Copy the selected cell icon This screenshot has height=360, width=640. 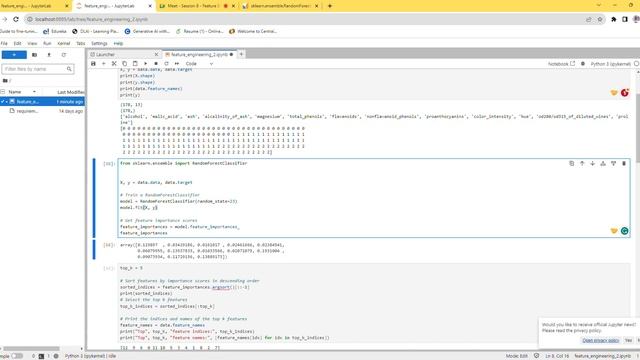point(124,64)
